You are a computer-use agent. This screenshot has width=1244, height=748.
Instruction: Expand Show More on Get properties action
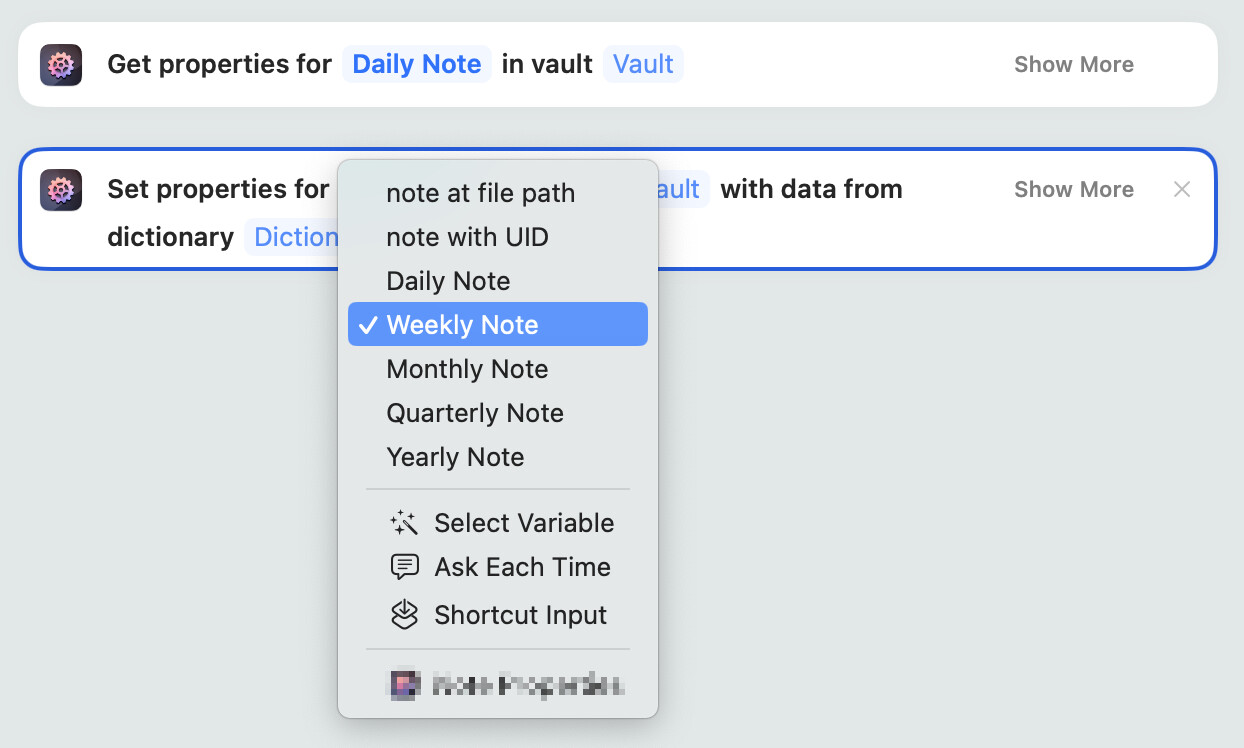pos(1073,65)
